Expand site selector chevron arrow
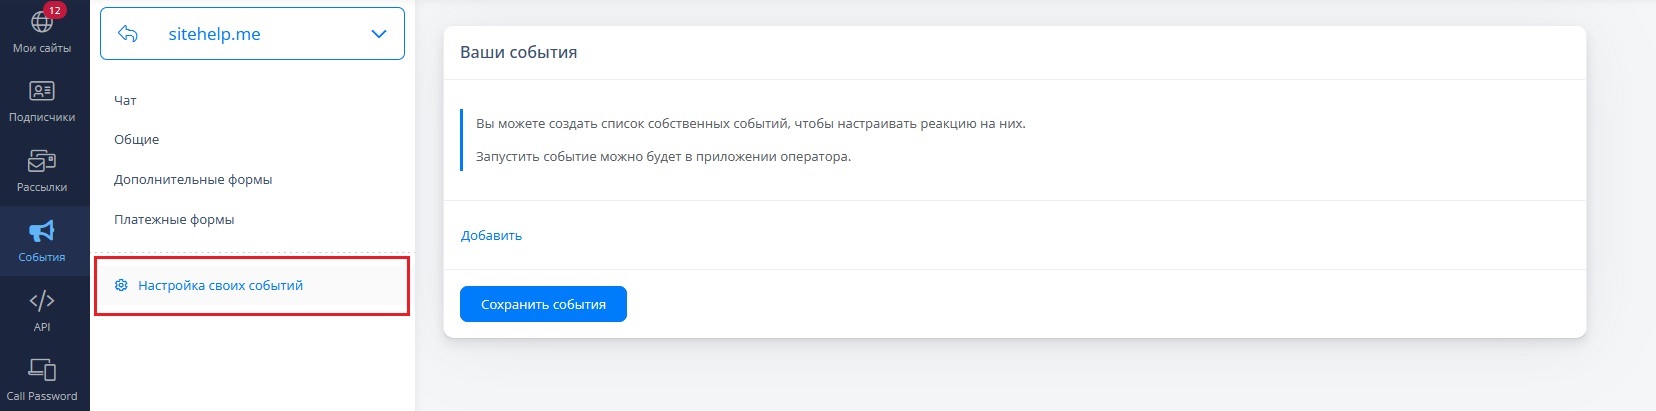 379,34
